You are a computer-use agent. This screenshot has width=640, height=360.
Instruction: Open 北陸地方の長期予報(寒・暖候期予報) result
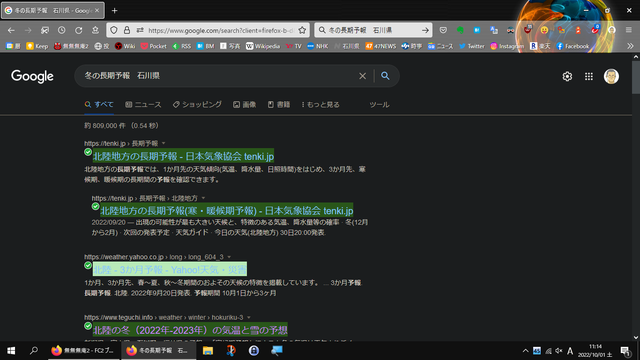[227, 211]
